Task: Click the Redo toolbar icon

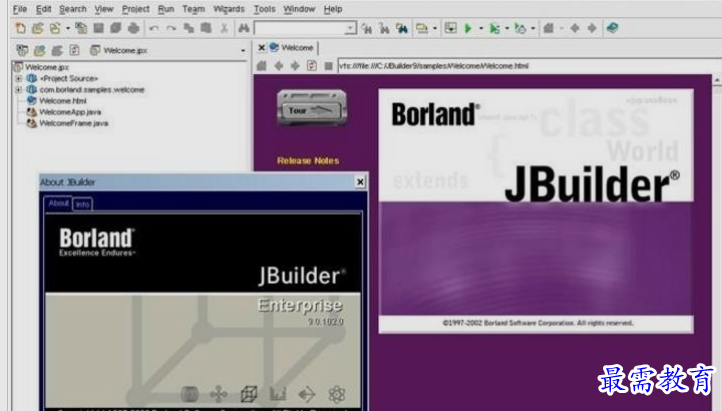Action: [171, 29]
